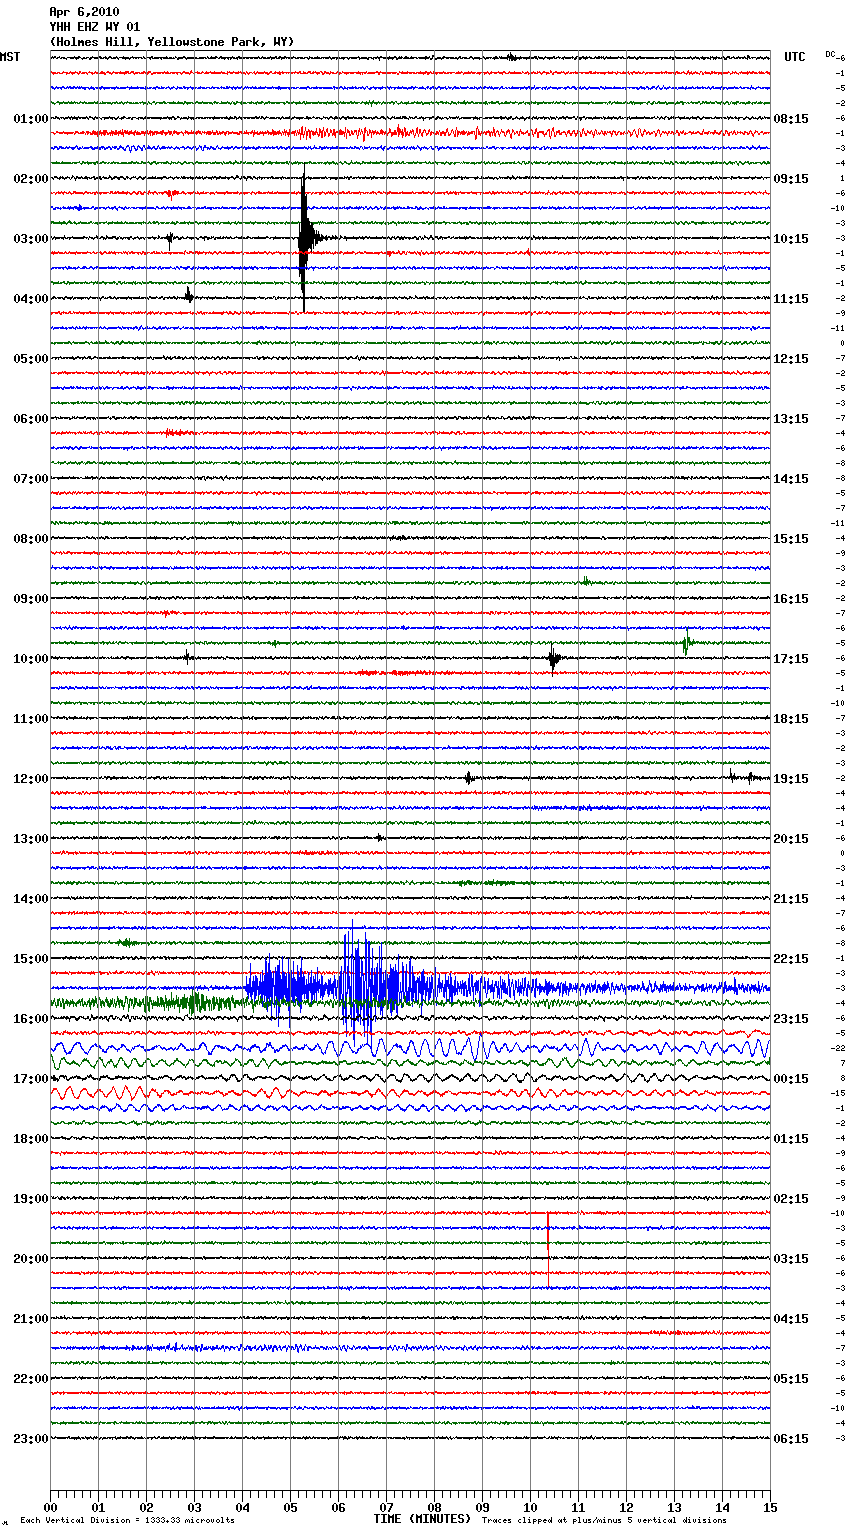Click the 17:00 MST hour label
Screen dimensions: 850x1534
[30, 1079]
